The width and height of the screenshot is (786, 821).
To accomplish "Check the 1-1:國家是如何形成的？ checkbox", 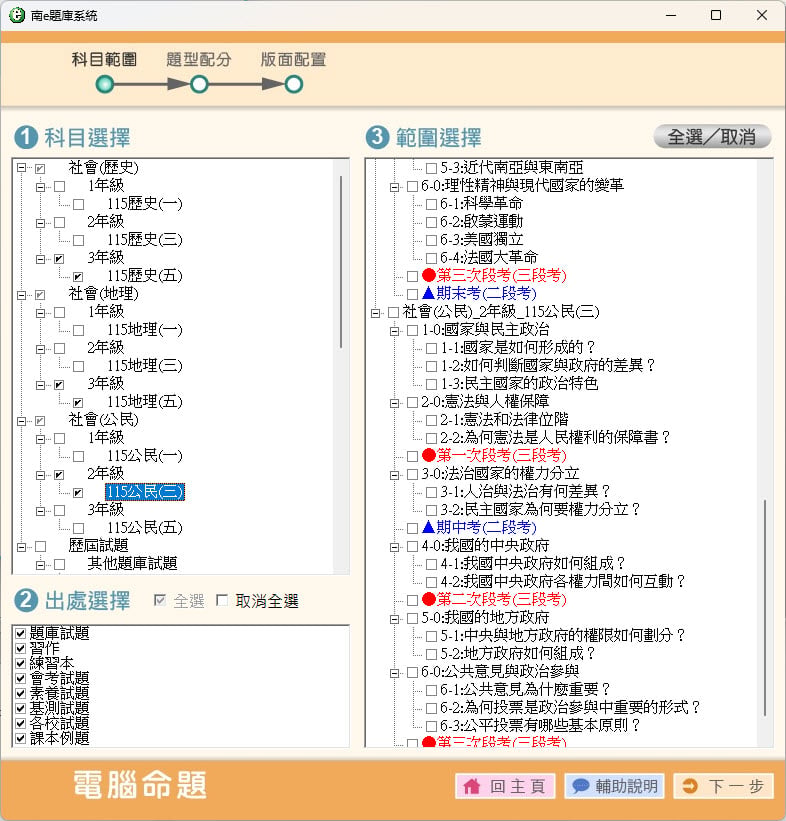I will pos(431,348).
